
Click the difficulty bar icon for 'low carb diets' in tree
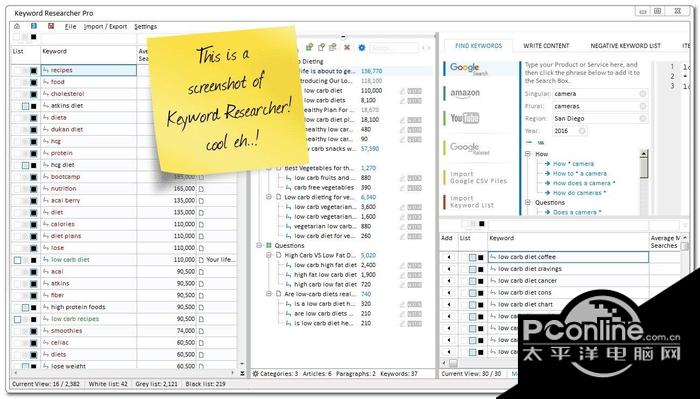414,101
